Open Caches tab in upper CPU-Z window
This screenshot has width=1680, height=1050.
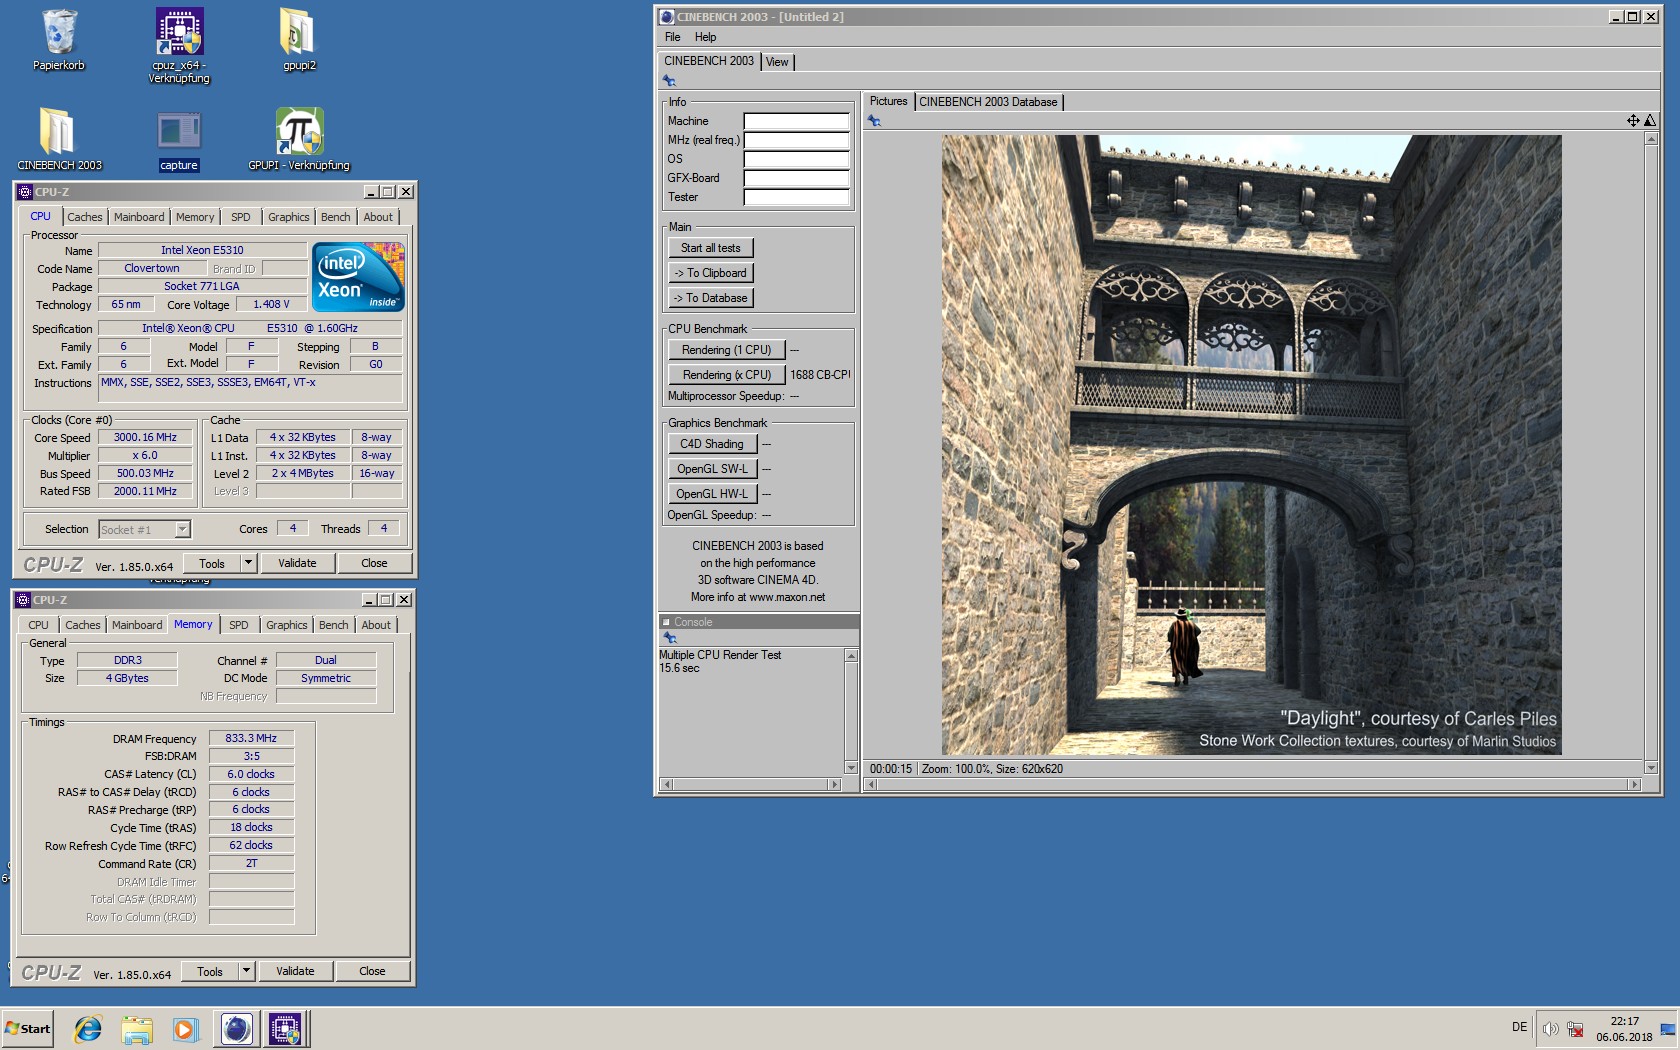coord(85,217)
